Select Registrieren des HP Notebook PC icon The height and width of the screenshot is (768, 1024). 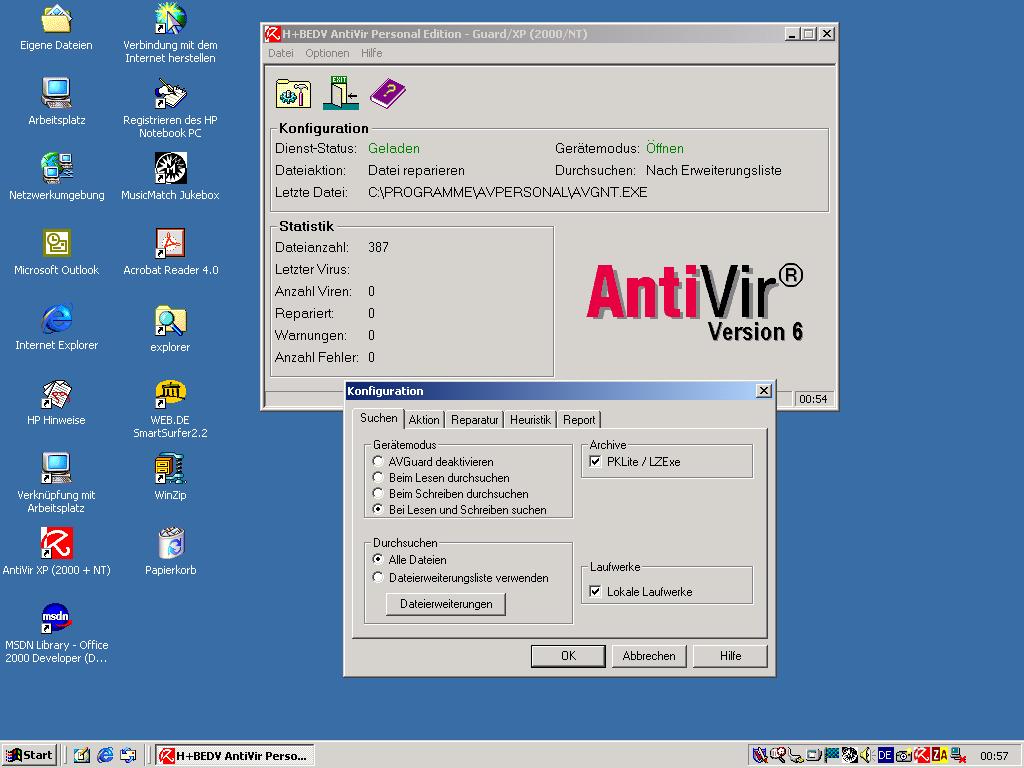tap(170, 108)
